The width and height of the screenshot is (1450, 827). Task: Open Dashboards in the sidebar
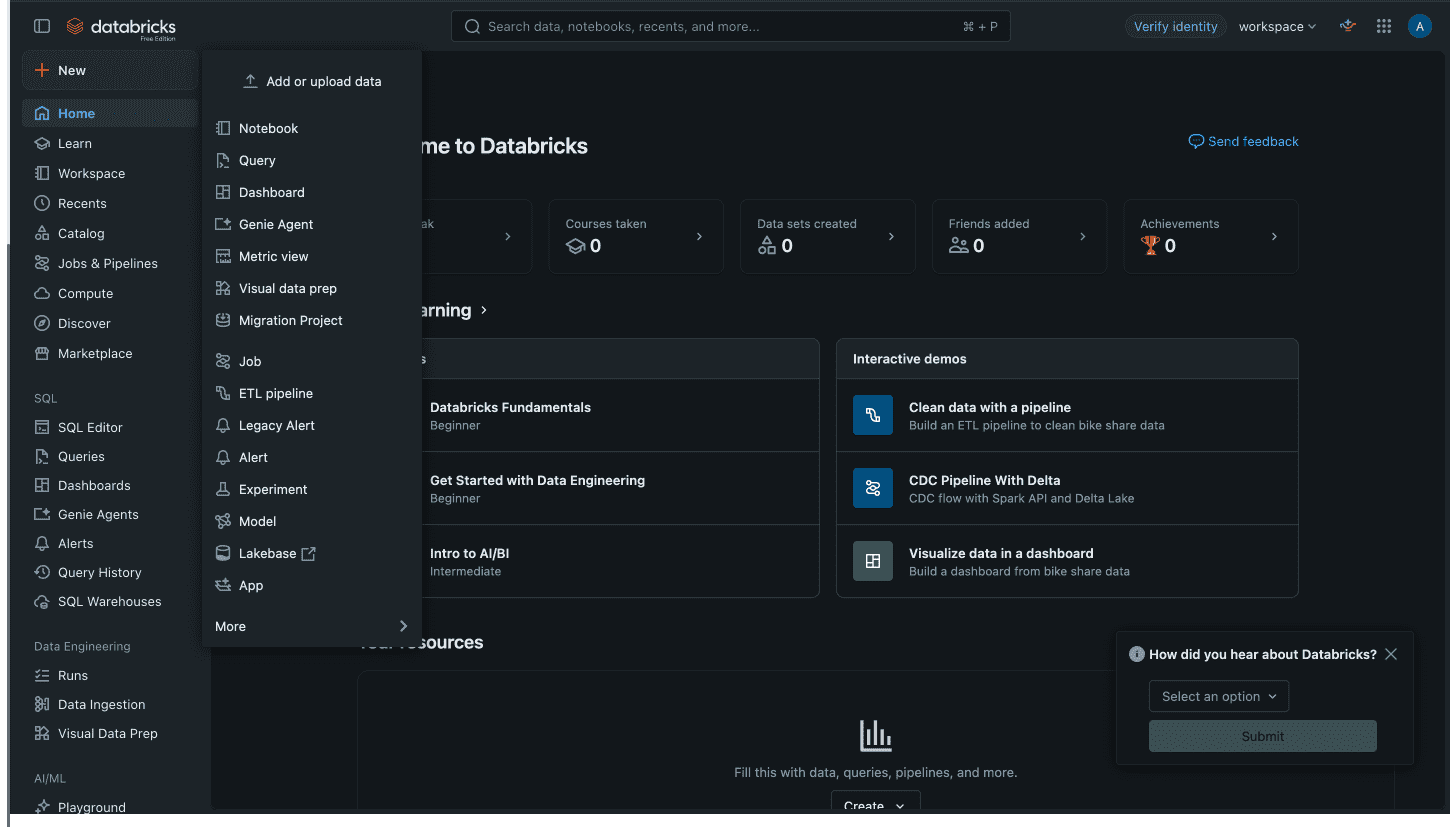110,485
